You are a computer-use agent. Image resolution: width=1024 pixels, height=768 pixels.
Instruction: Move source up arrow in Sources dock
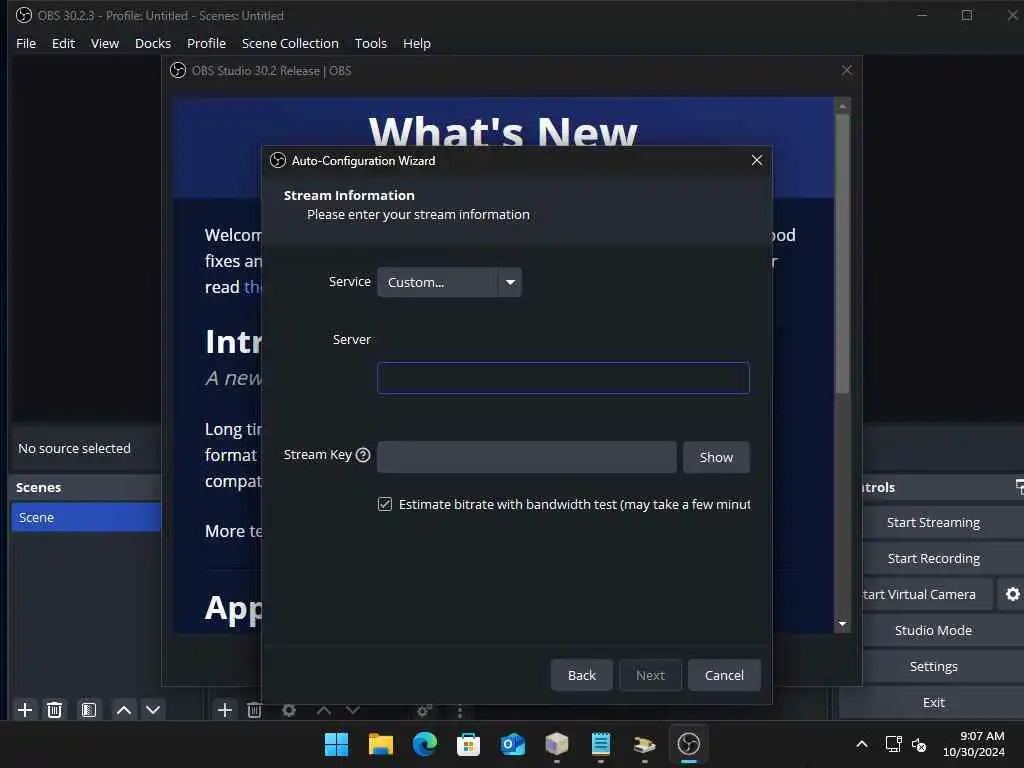pyautogui.click(x=324, y=710)
